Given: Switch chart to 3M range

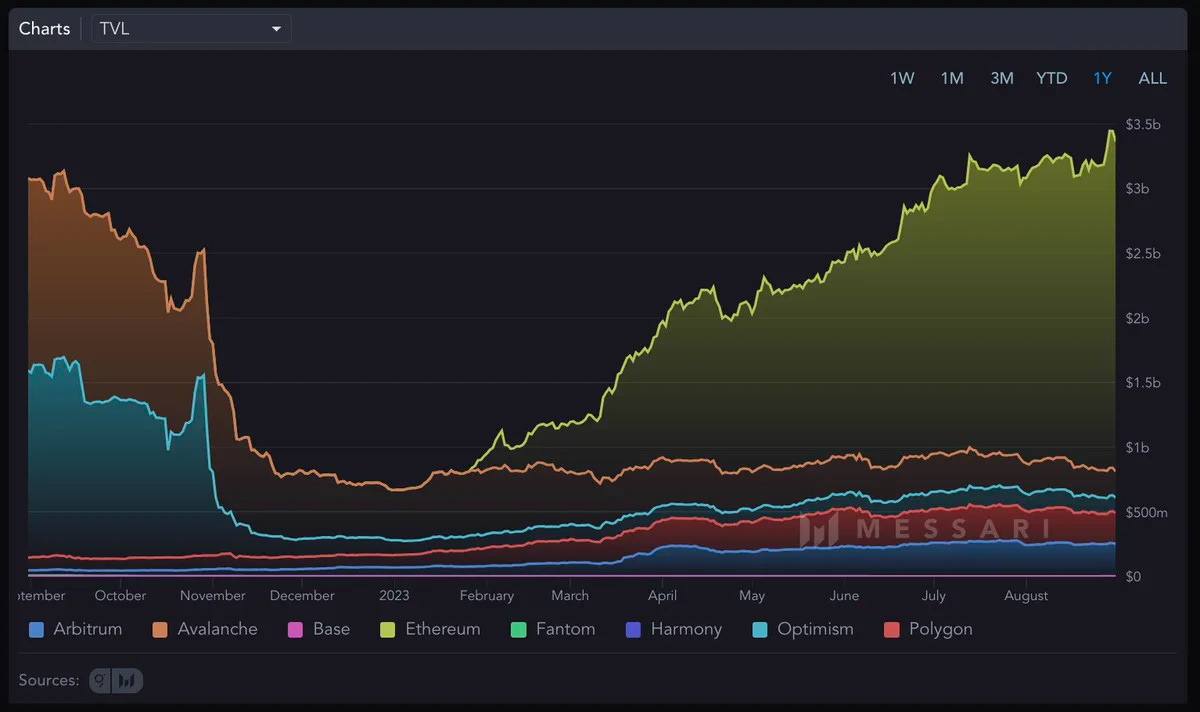Looking at the screenshot, I should pos(1002,78).
